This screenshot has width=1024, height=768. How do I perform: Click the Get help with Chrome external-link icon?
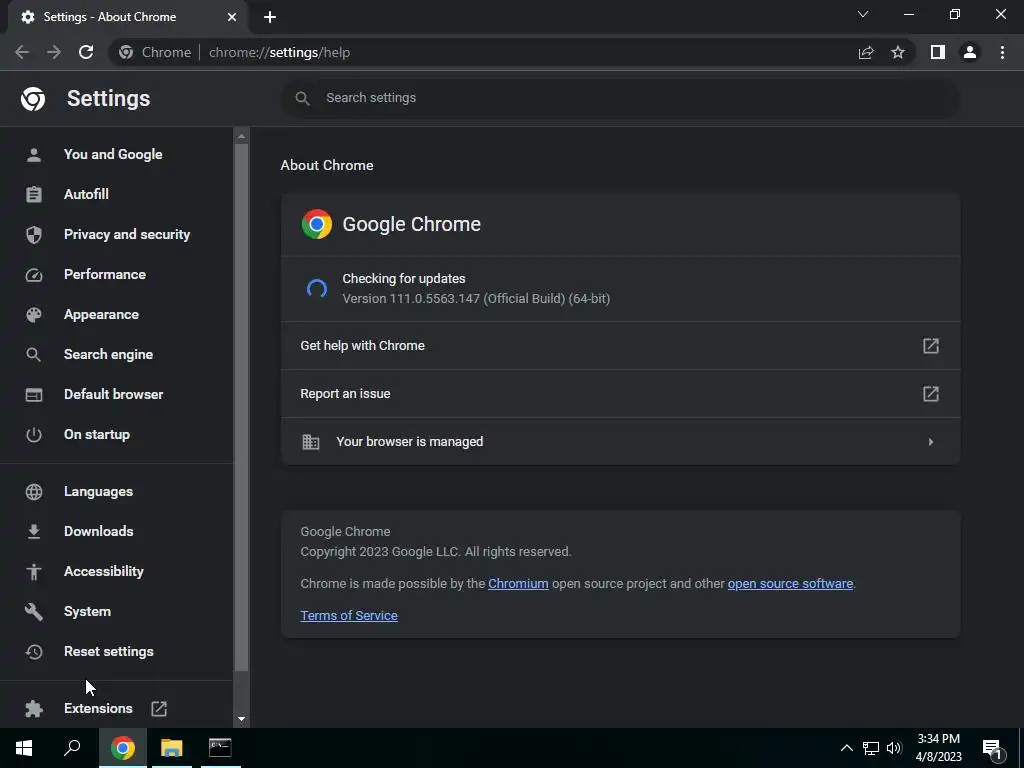click(x=931, y=345)
